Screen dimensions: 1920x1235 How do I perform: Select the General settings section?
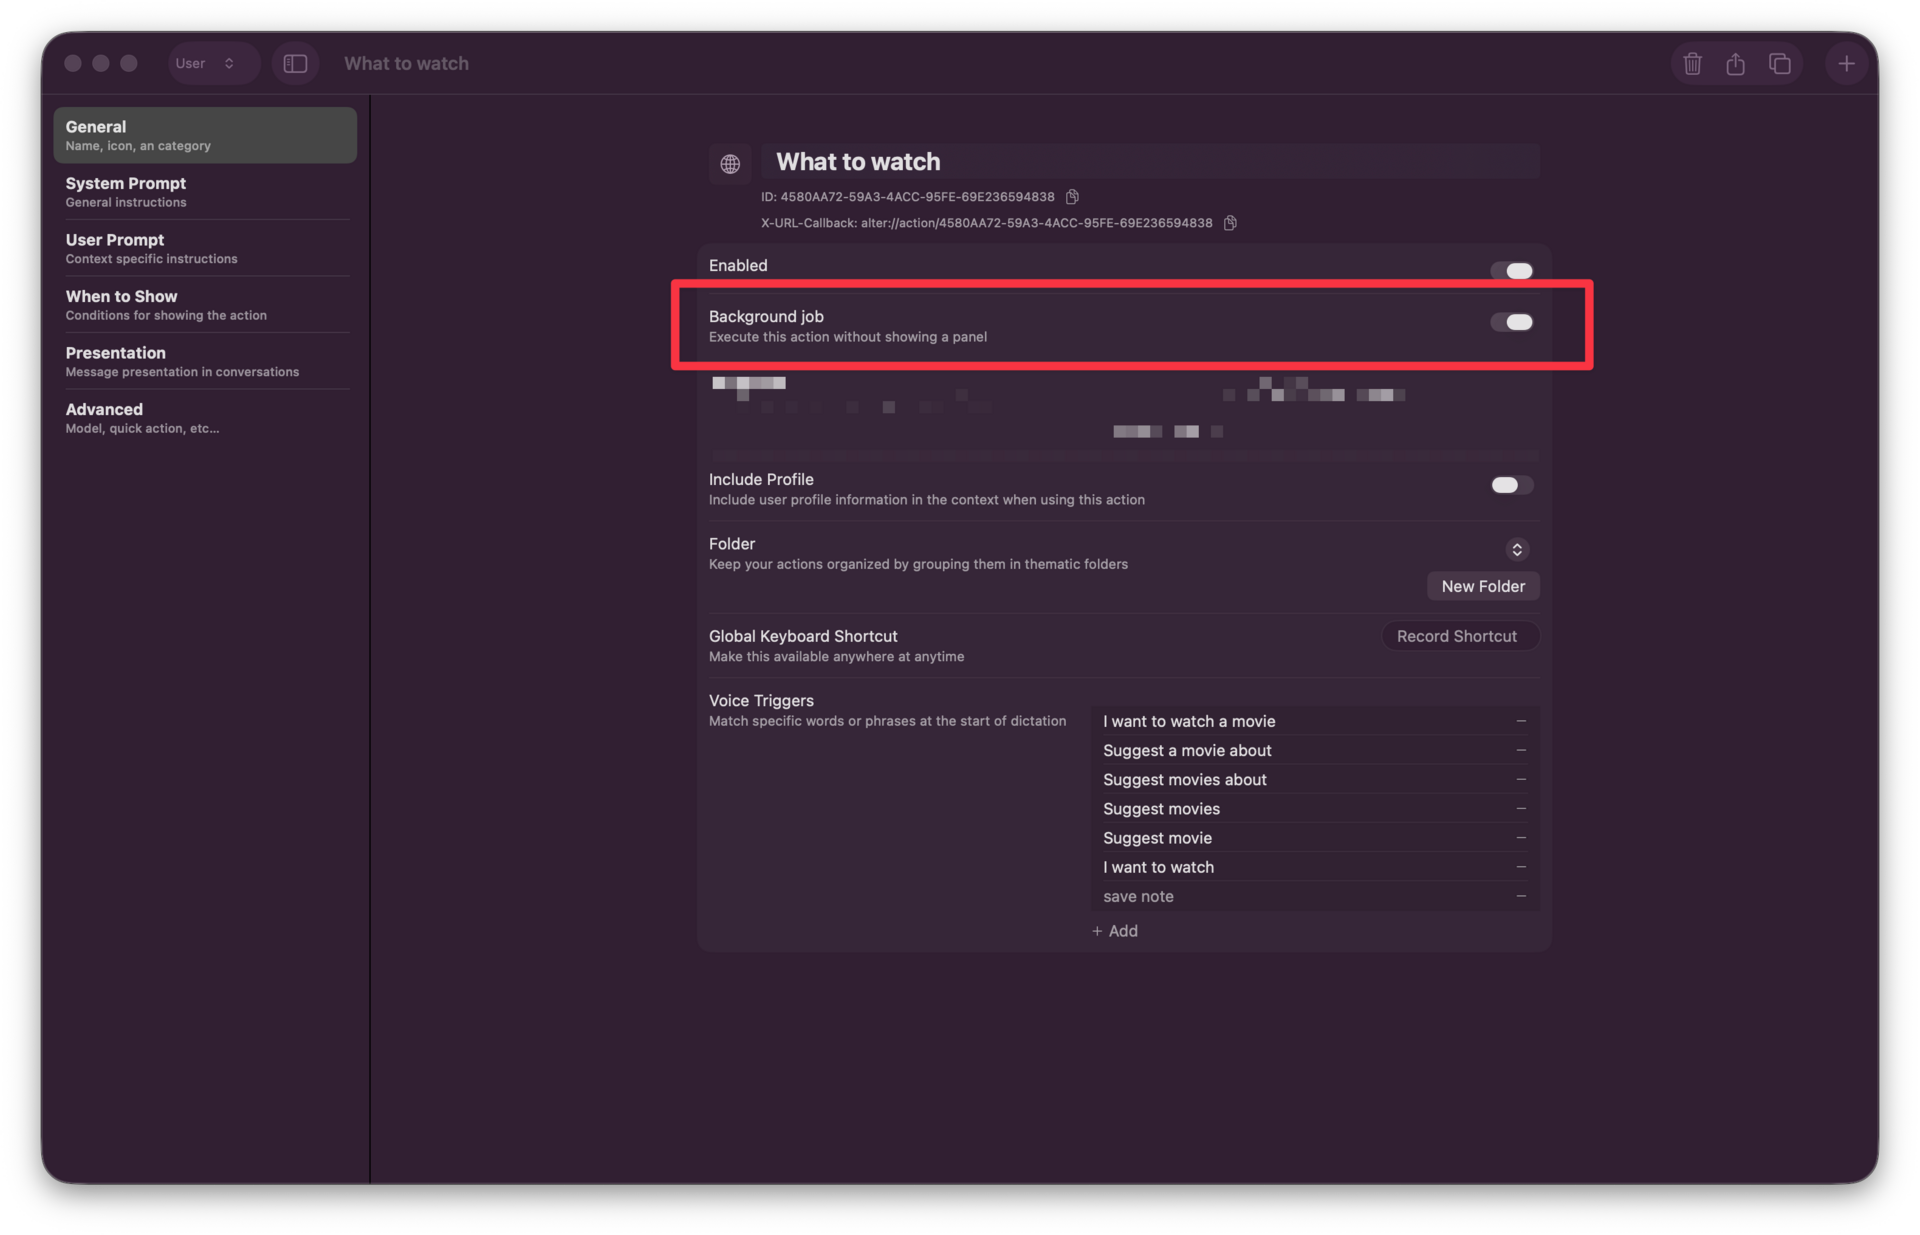[x=205, y=135]
